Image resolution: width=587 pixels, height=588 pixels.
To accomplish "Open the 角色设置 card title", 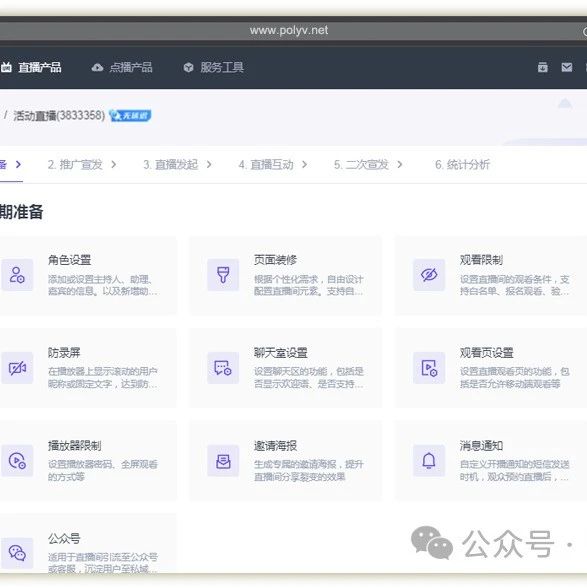I will pyautogui.click(x=69, y=260).
